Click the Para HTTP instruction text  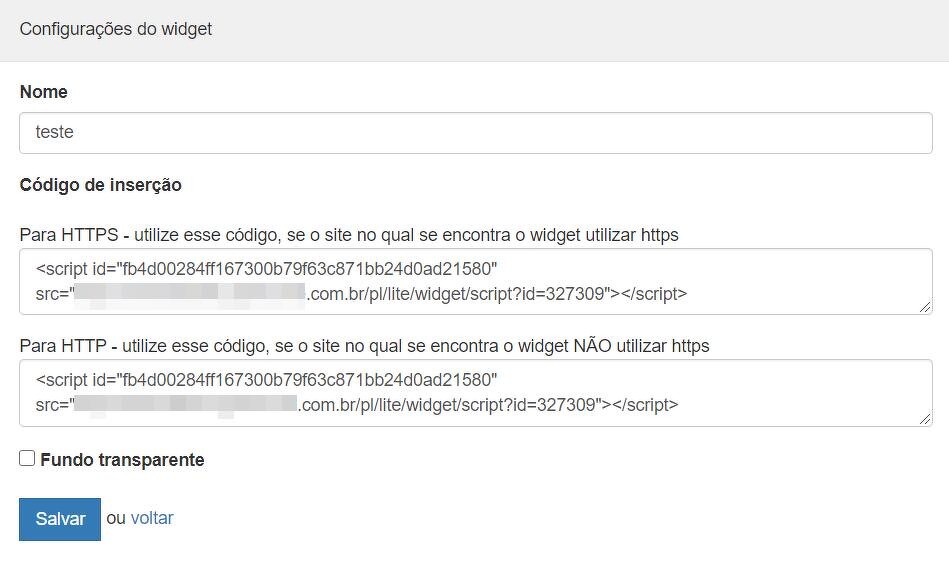(x=364, y=346)
